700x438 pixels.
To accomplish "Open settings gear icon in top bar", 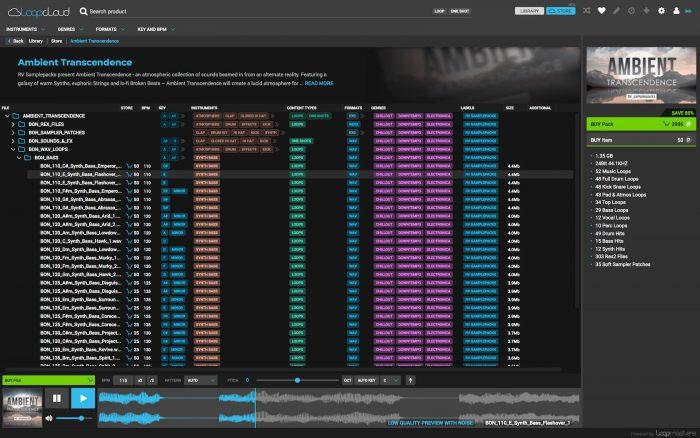I will point(661,11).
